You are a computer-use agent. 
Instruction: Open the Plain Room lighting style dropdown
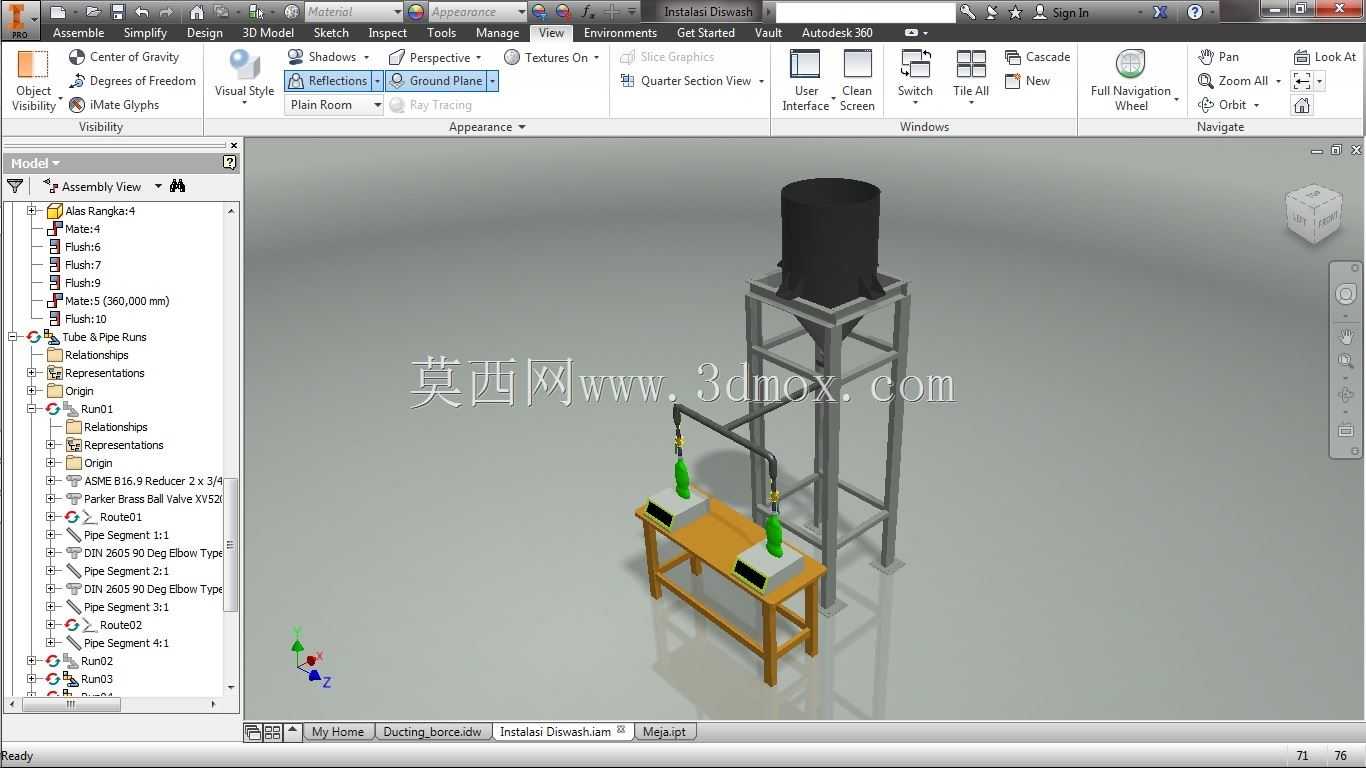point(334,105)
